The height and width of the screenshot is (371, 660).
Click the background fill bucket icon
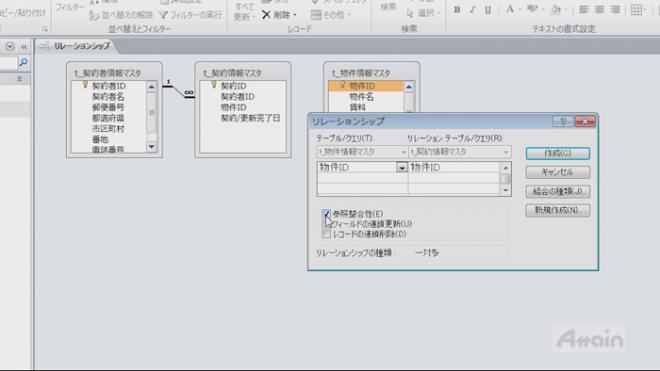coord(556,9)
